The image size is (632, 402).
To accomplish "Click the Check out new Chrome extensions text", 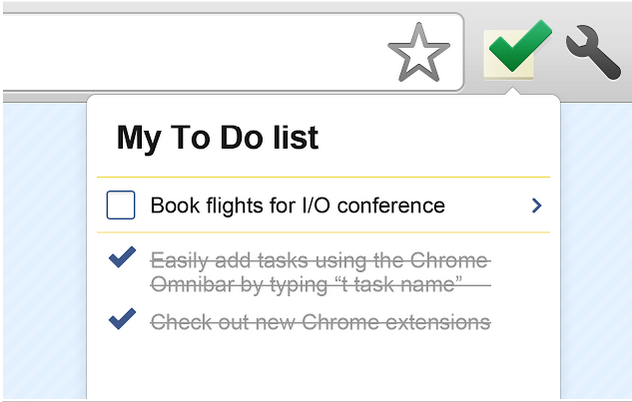I will 320,322.
